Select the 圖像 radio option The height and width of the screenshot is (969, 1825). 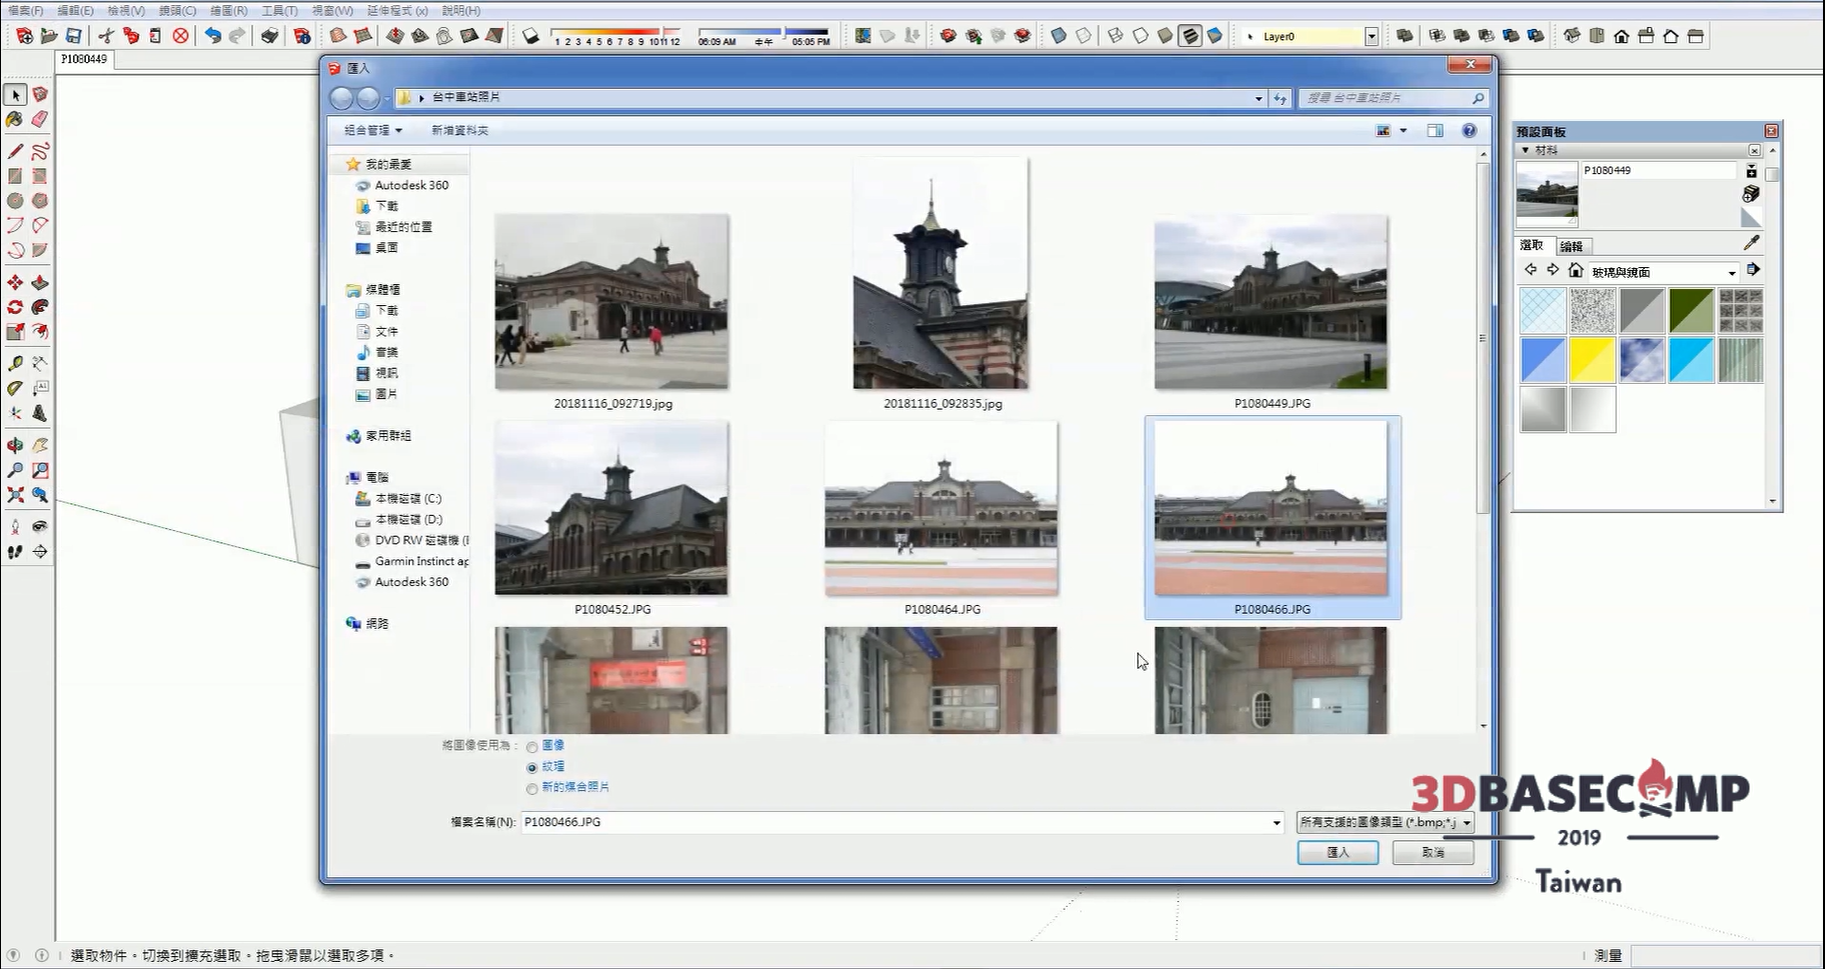tap(532, 746)
